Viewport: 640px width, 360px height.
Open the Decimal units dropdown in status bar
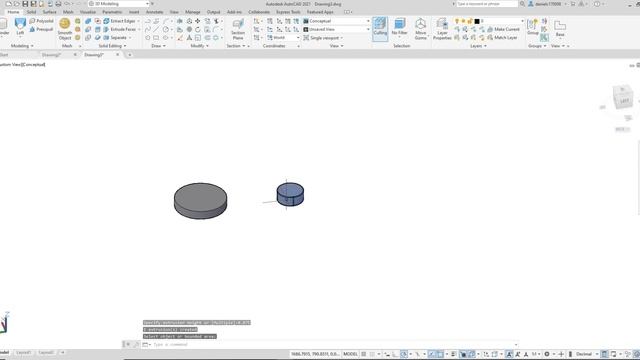pyautogui.click(x=586, y=354)
